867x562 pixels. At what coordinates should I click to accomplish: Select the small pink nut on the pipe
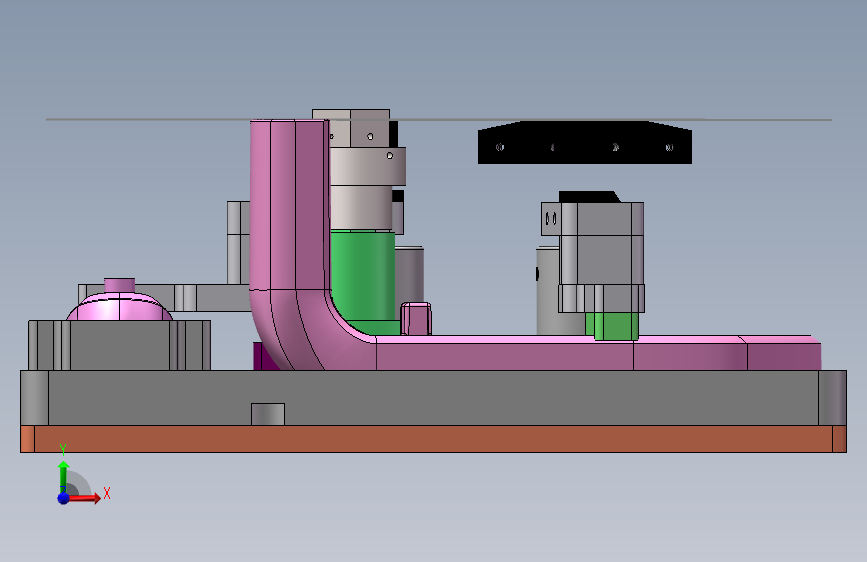[416, 319]
